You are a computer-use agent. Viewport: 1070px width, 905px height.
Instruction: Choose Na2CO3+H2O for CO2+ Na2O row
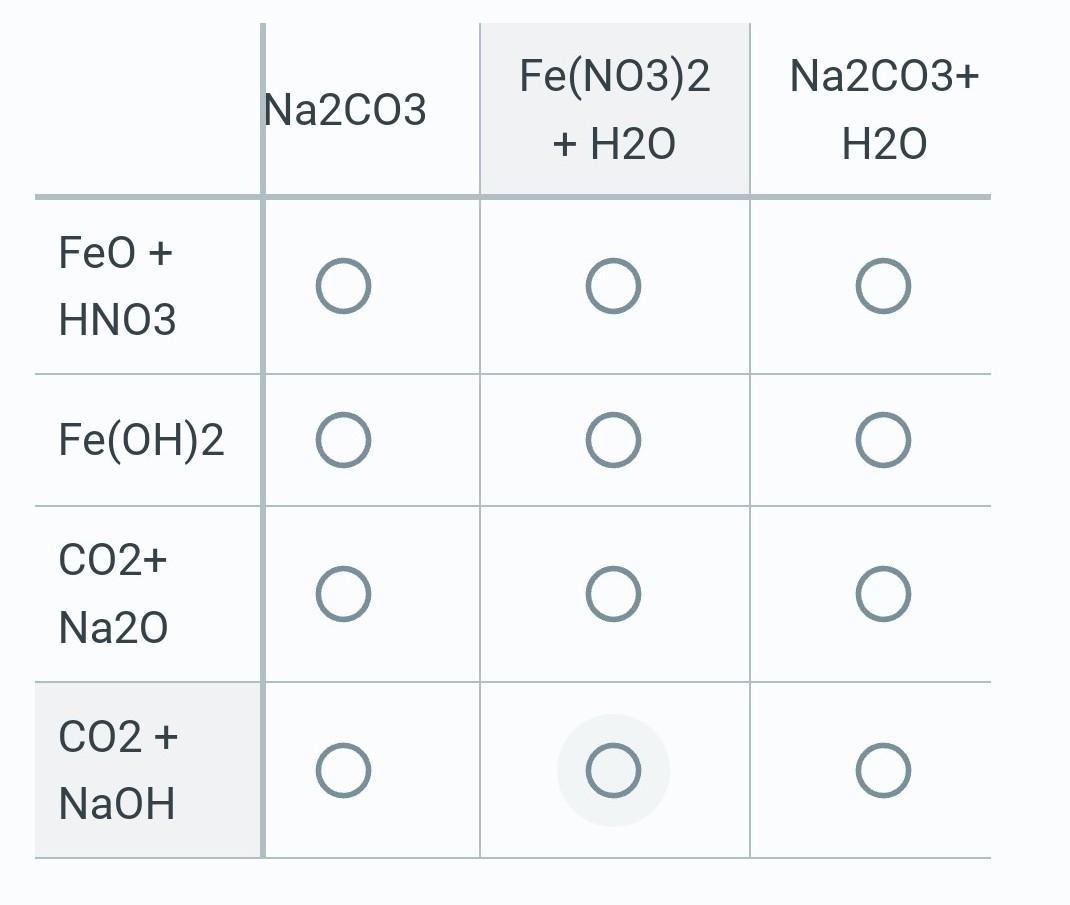[x=883, y=594]
